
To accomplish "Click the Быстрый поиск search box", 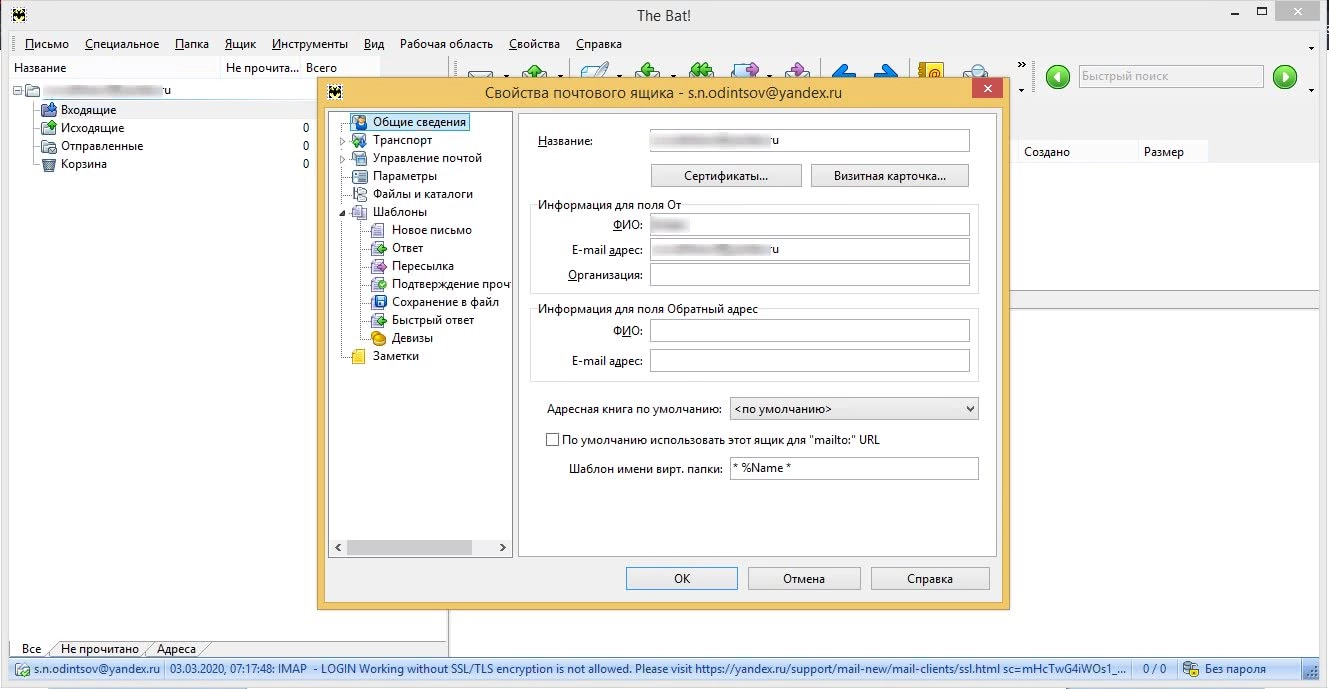I will (1171, 77).
